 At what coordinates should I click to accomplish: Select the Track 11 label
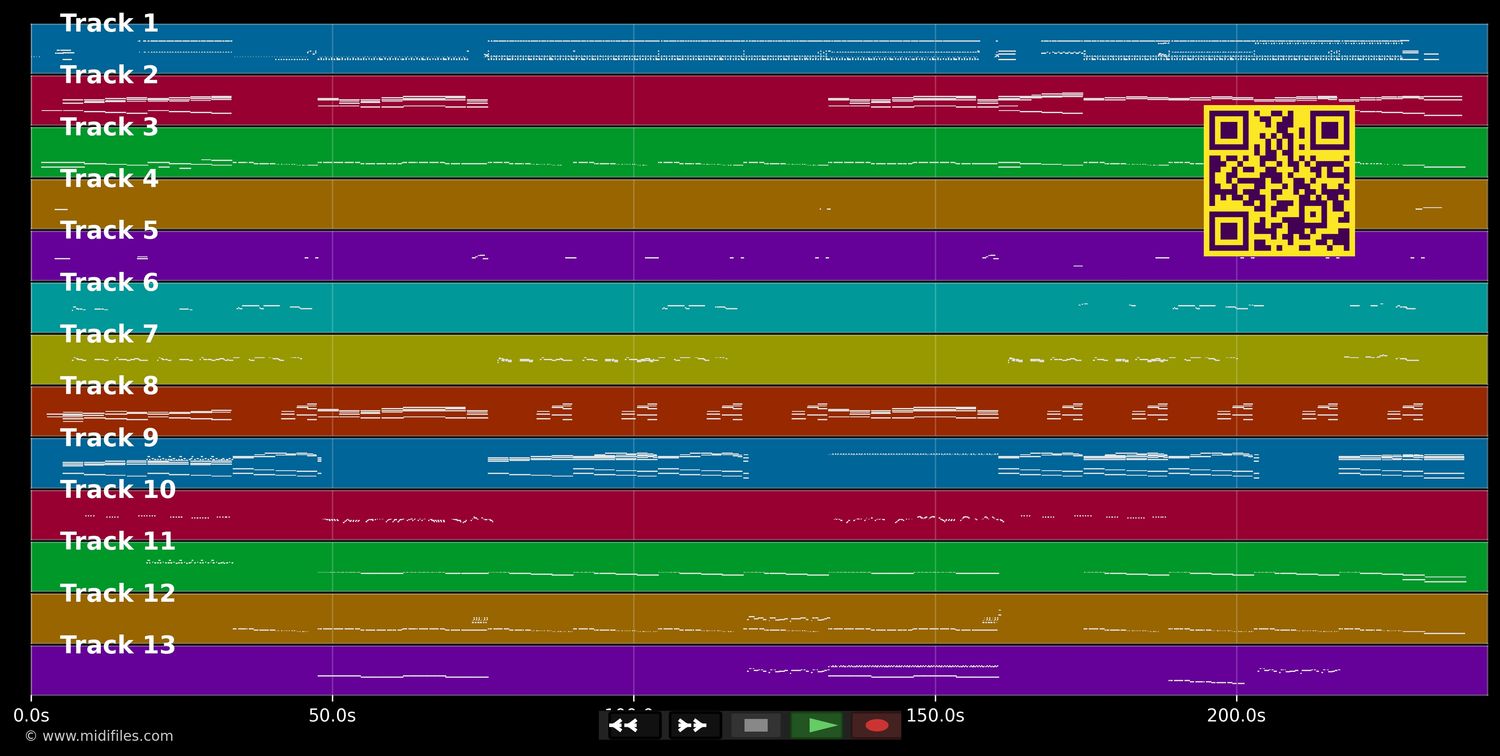click(118, 542)
